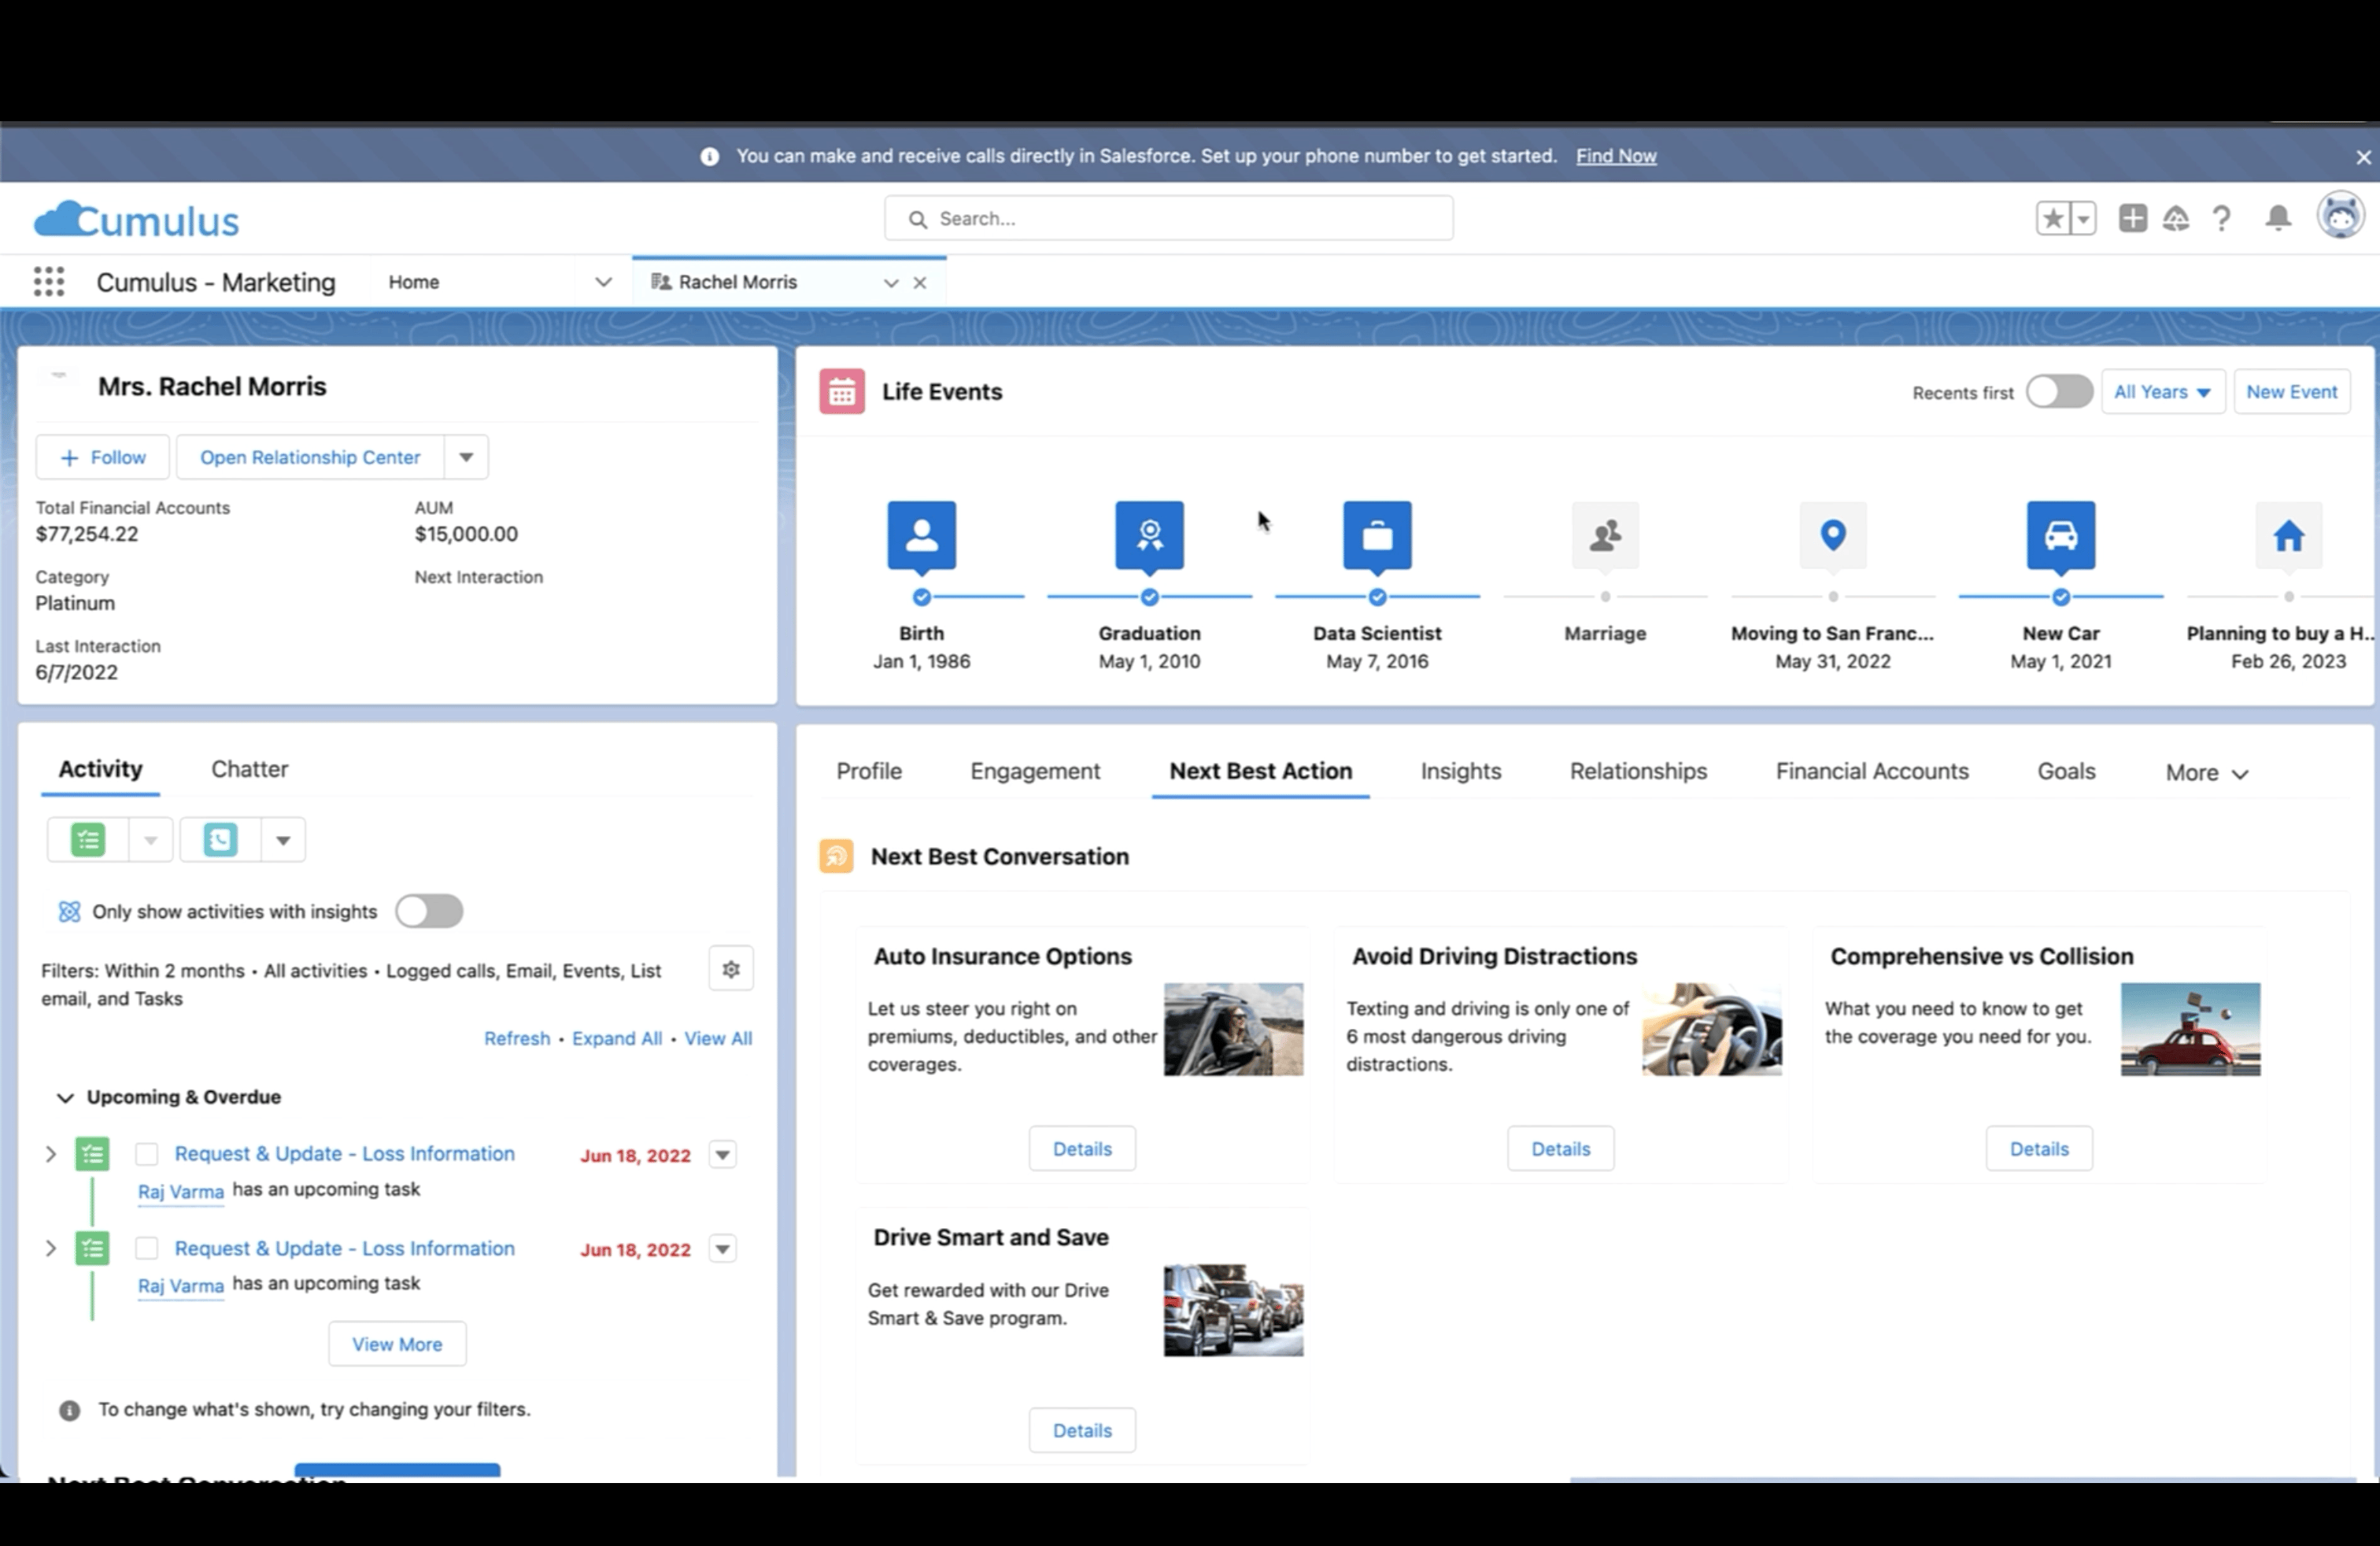Open the Chatter tab
The width and height of the screenshot is (2380, 1546).
pos(249,769)
